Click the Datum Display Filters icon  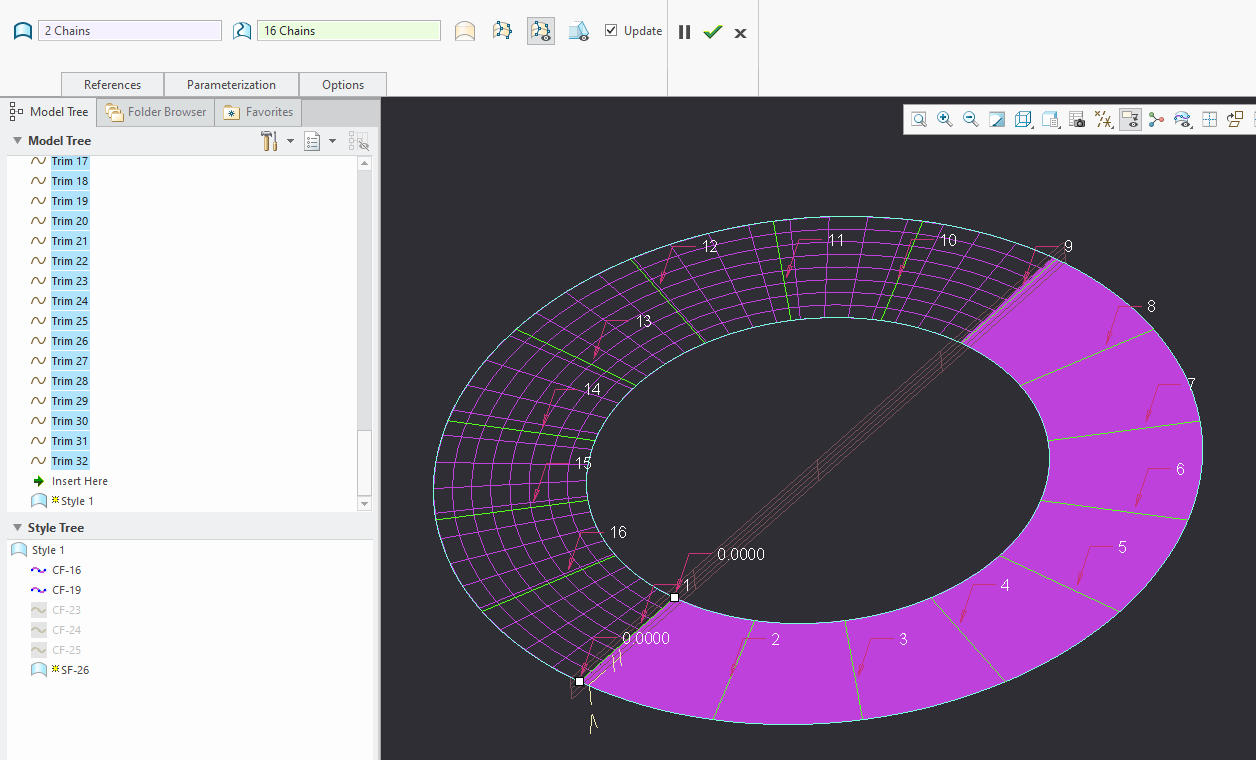(1104, 119)
